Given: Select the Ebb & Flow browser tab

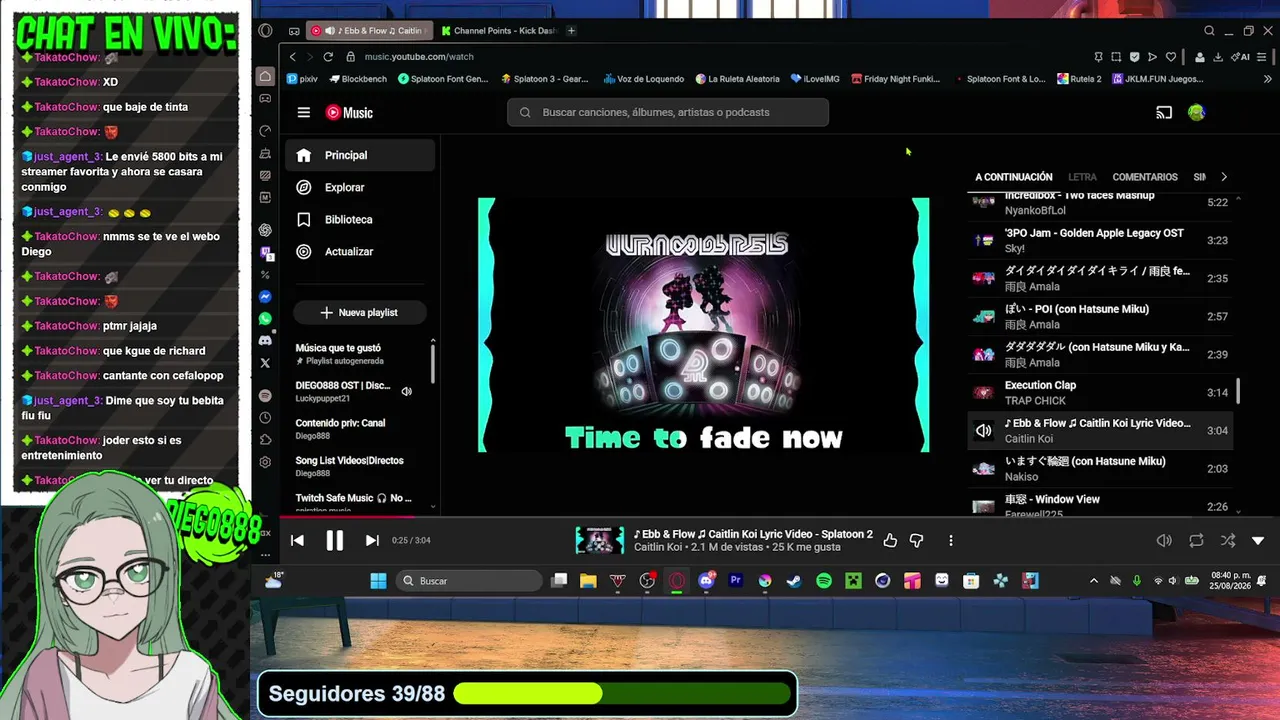Looking at the screenshot, I should click(x=369, y=31).
